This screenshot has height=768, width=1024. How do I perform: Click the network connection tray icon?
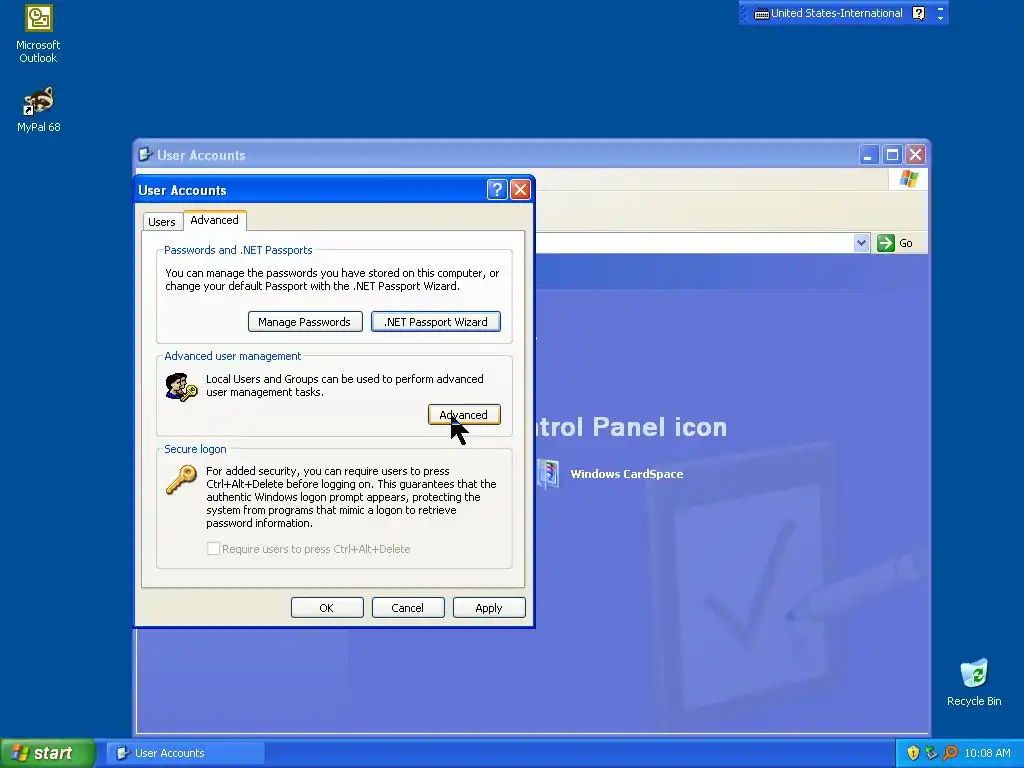point(931,753)
